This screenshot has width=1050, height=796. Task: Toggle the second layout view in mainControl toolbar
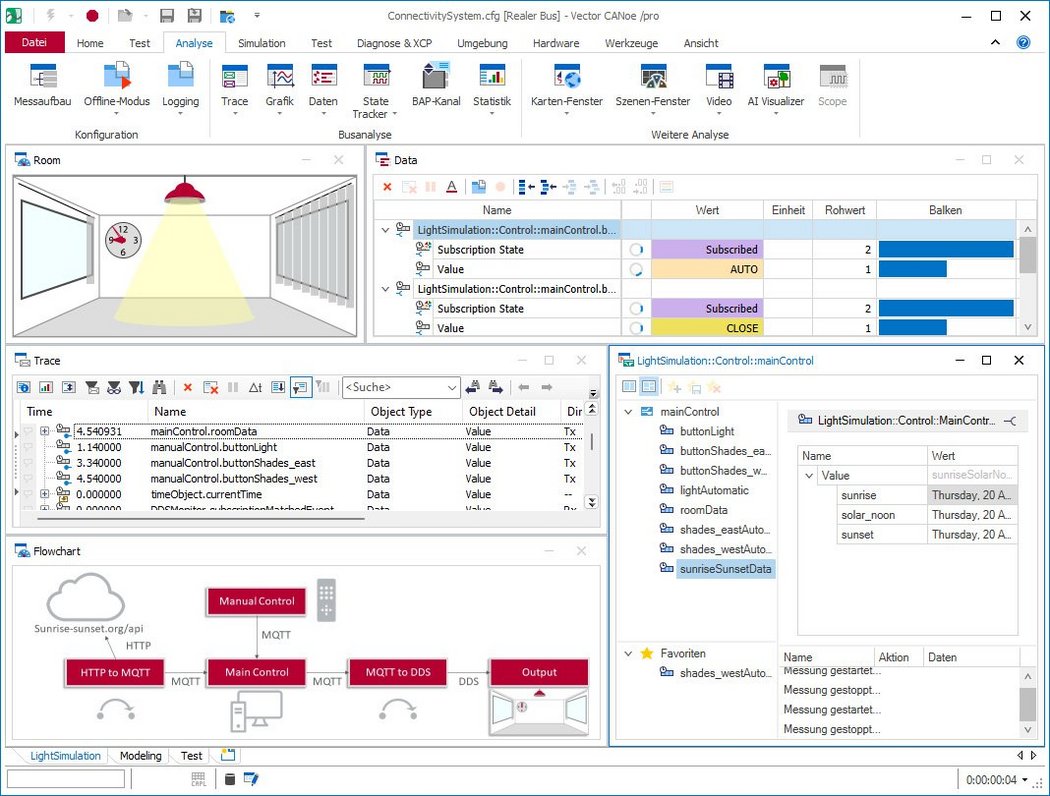[649, 386]
